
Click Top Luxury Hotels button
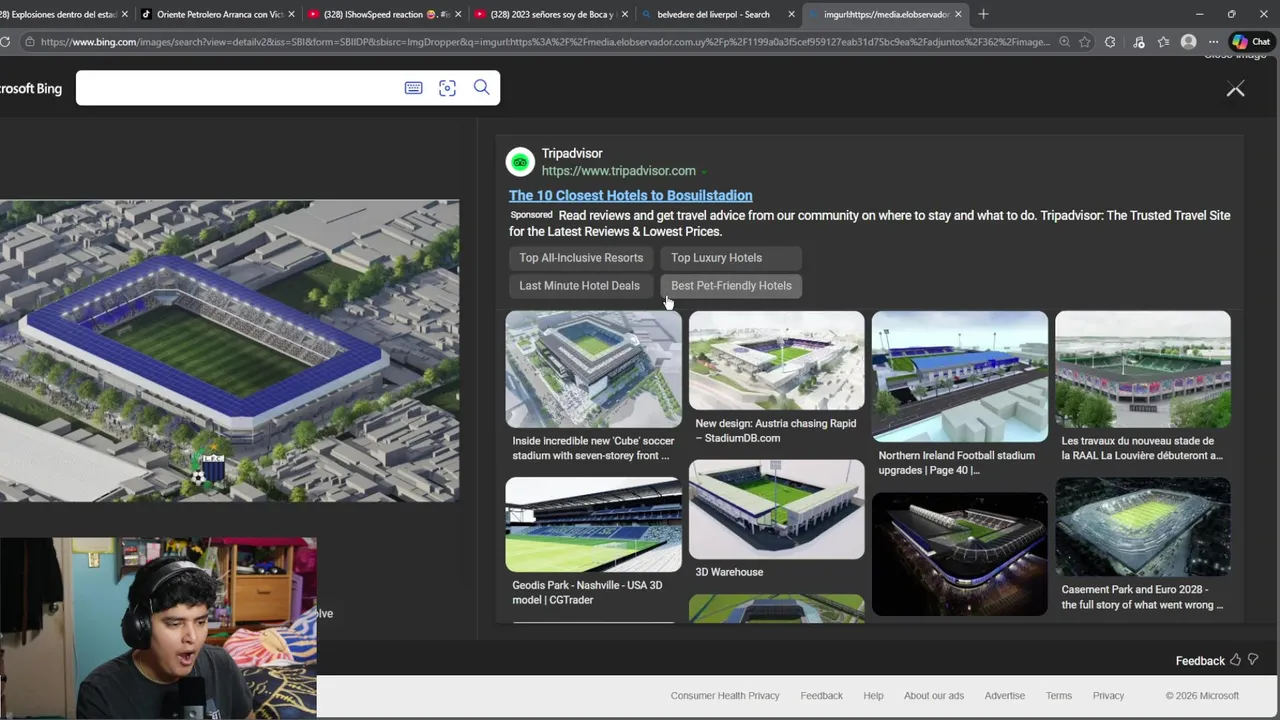731,258
